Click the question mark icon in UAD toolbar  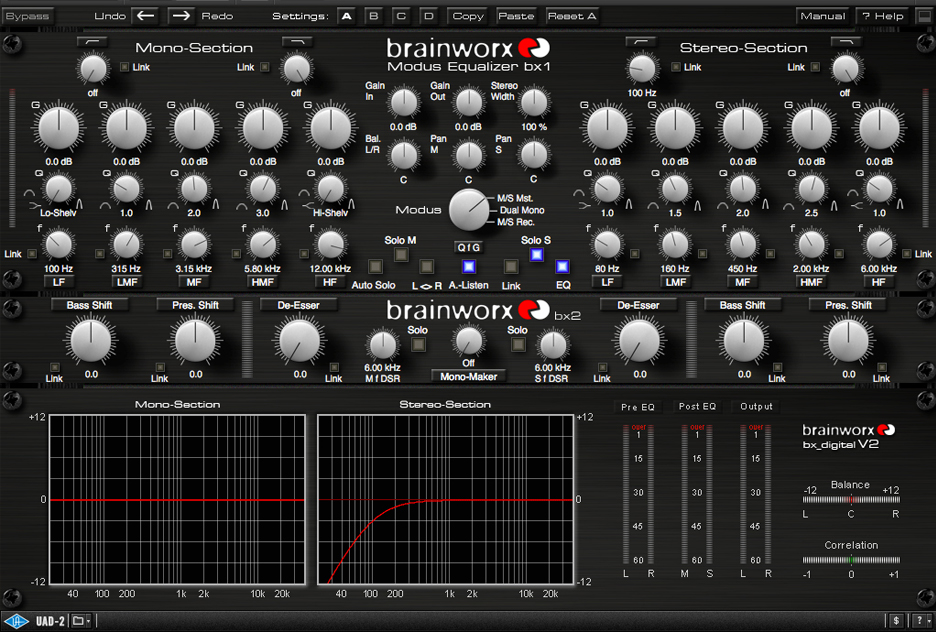(x=920, y=621)
